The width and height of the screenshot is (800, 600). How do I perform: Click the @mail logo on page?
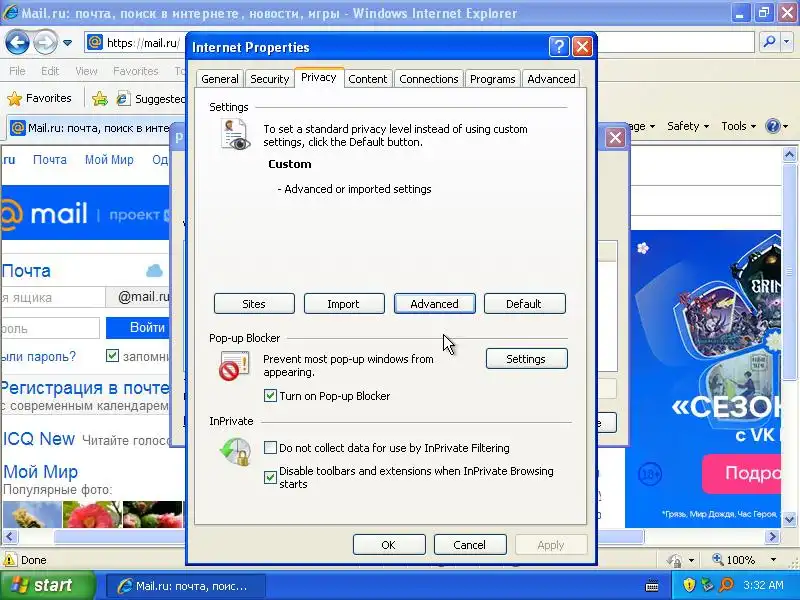click(x=44, y=213)
